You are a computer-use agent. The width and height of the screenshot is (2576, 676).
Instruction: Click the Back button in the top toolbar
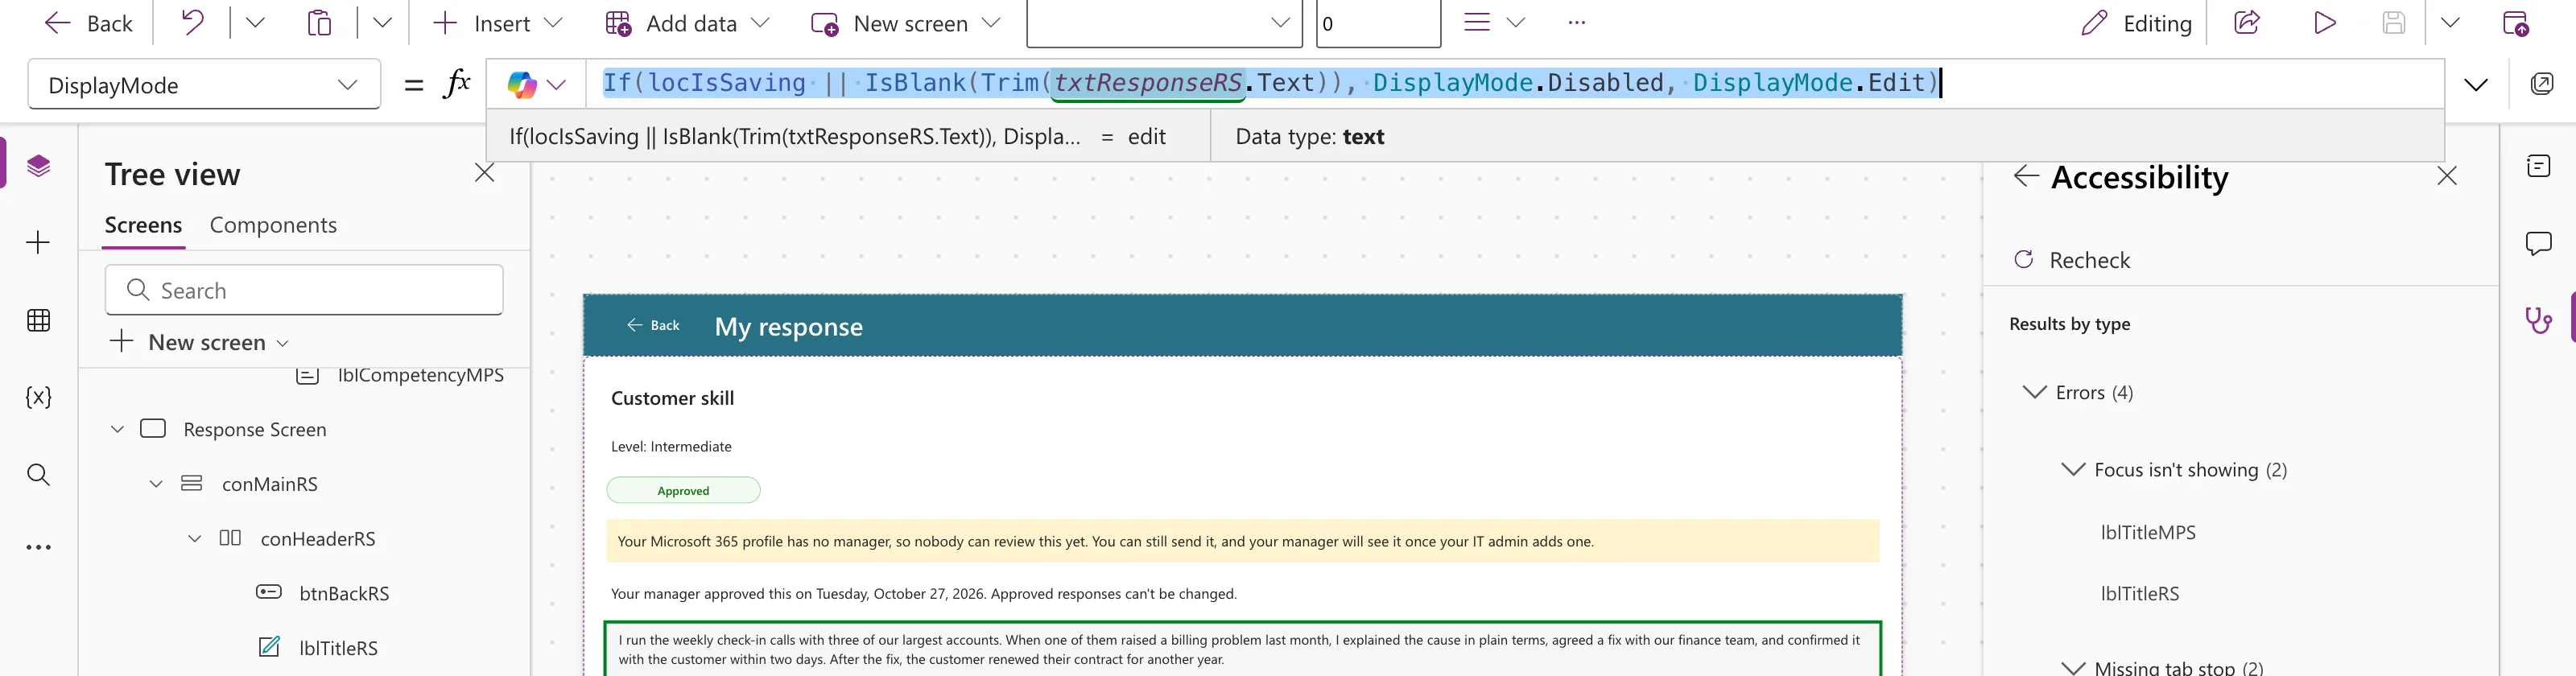pos(89,23)
